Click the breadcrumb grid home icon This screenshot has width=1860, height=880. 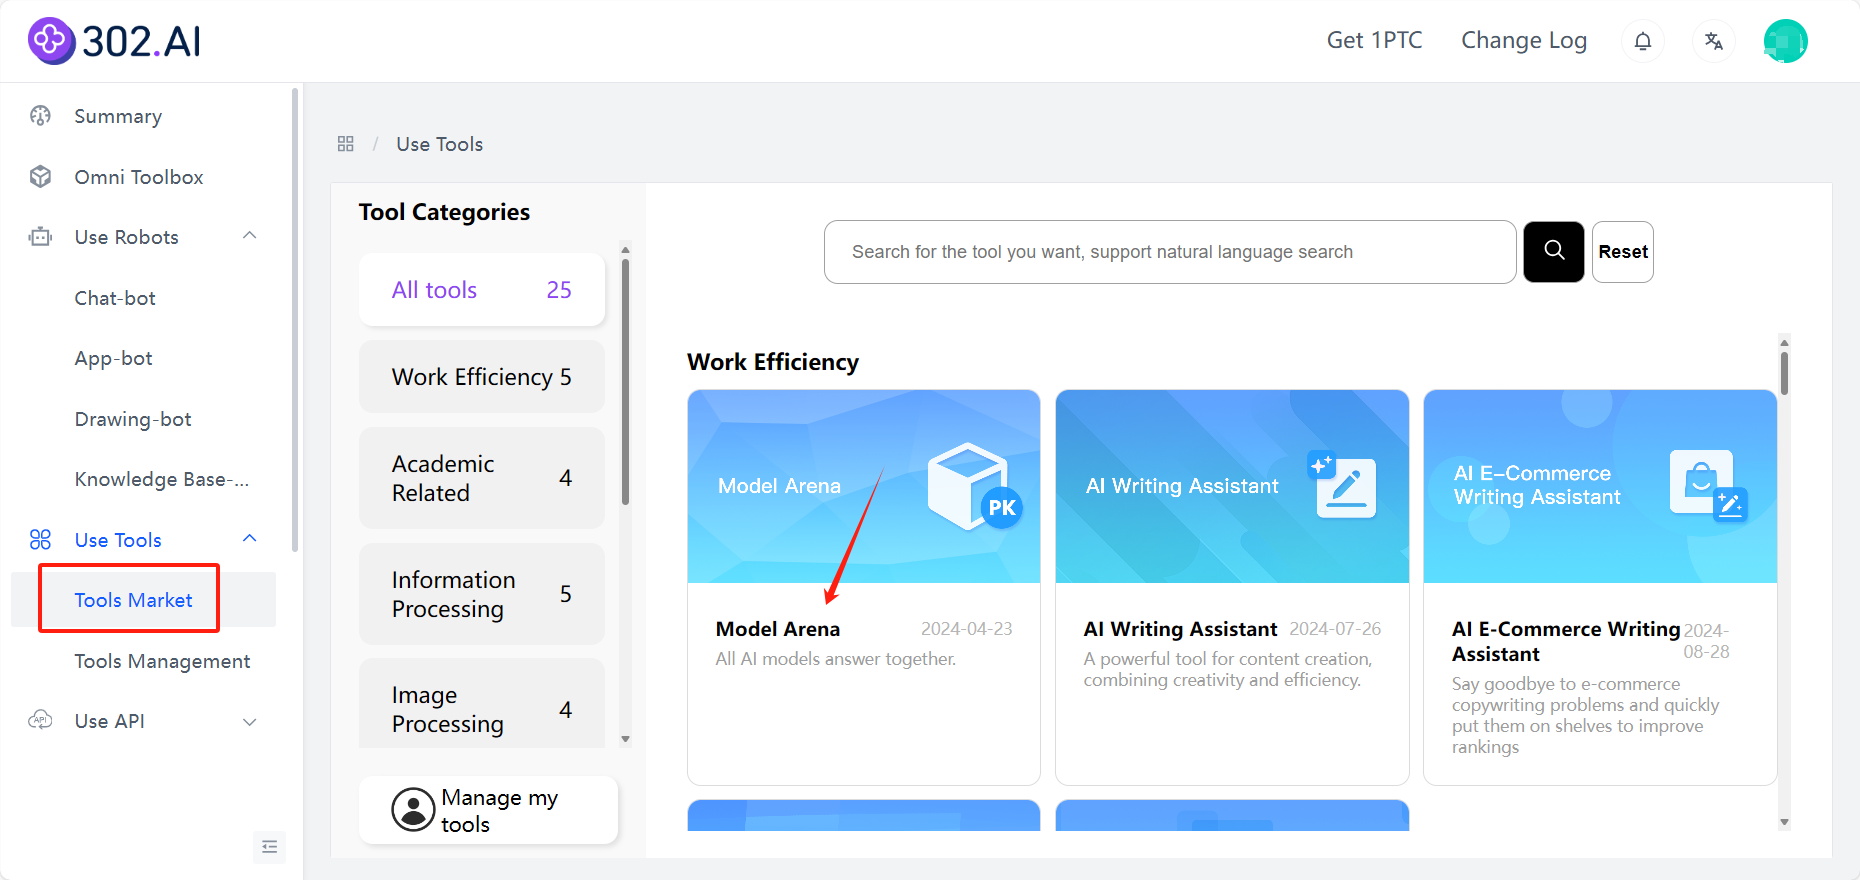(346, 144)
